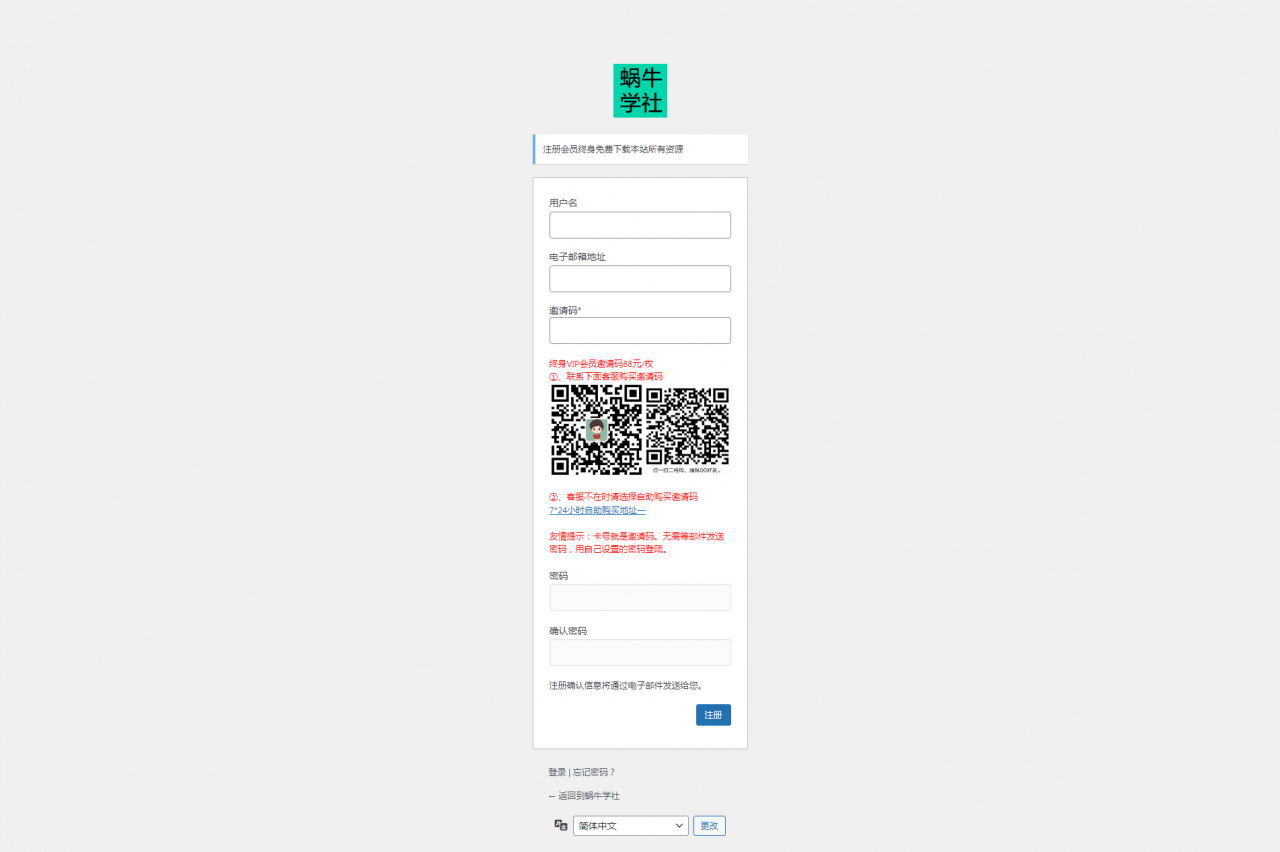Focus the 确认密码 input field
The image size is (1280, 852).
point(640,652)
